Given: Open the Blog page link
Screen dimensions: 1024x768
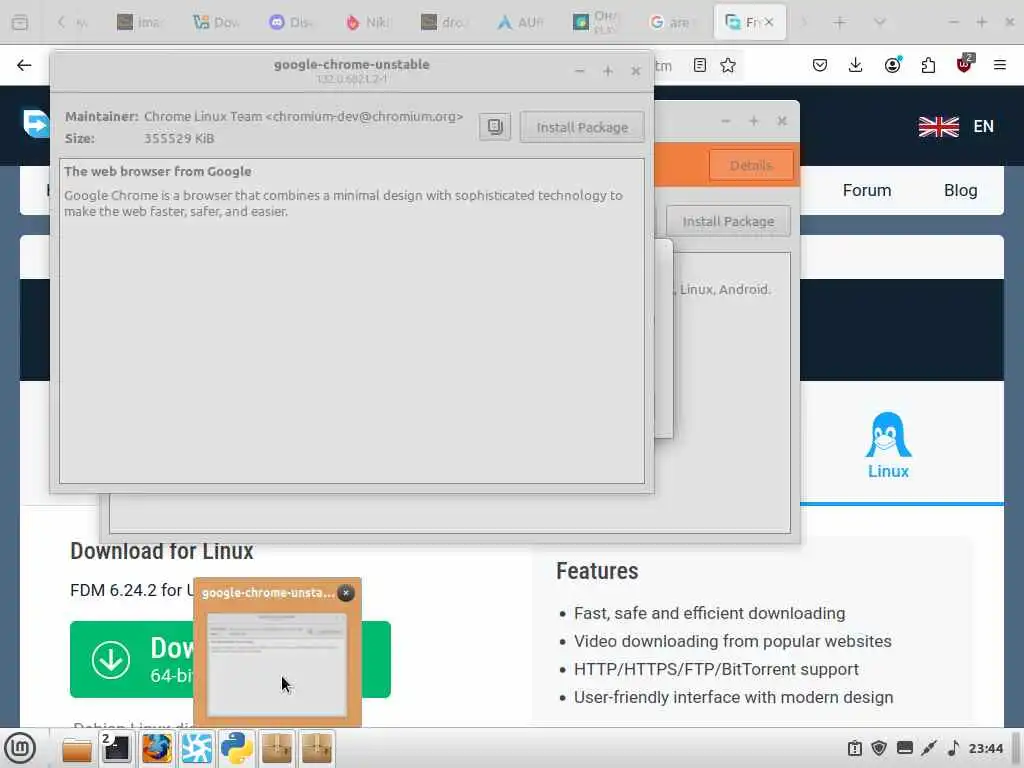Looking at the screenshot, I should pyautogui.click(x=960, y=190).
